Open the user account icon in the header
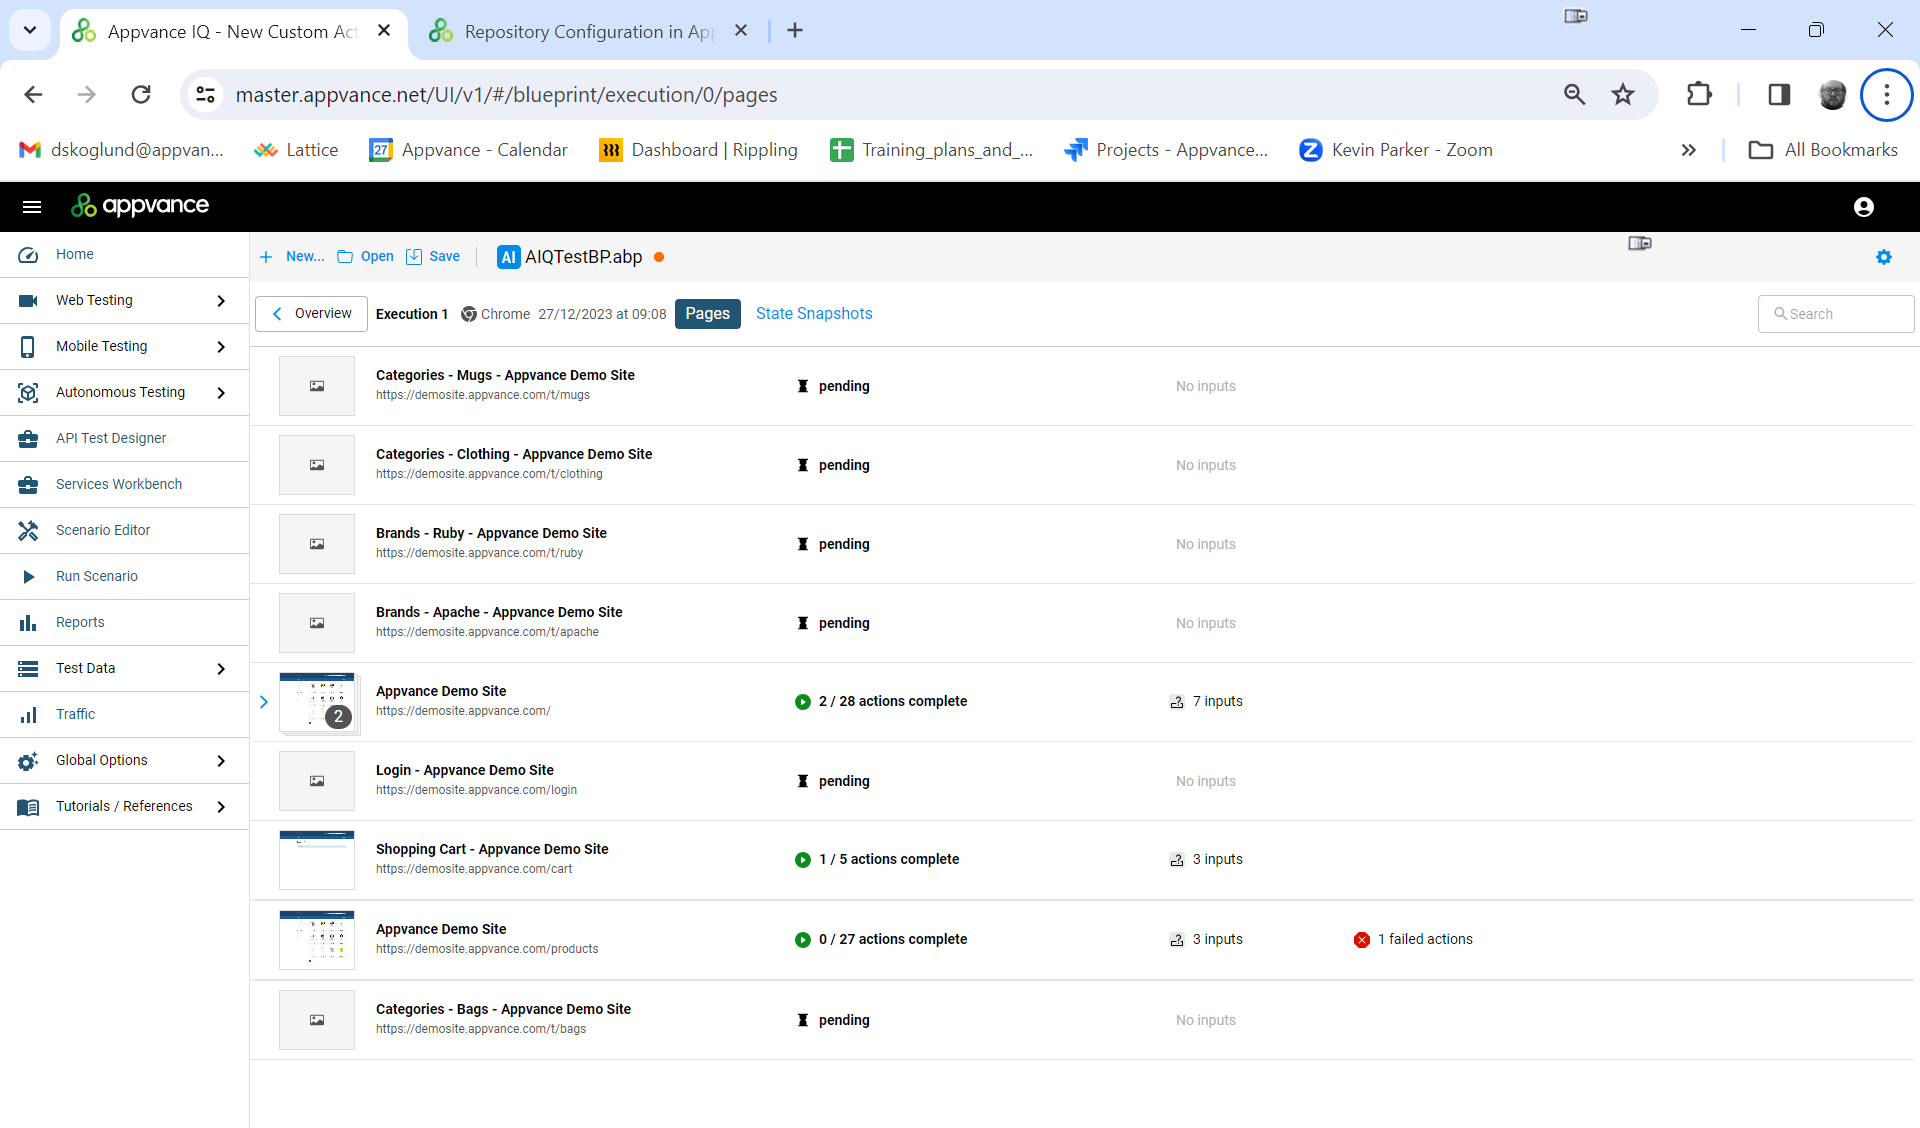 click(x=1863, y=207)
